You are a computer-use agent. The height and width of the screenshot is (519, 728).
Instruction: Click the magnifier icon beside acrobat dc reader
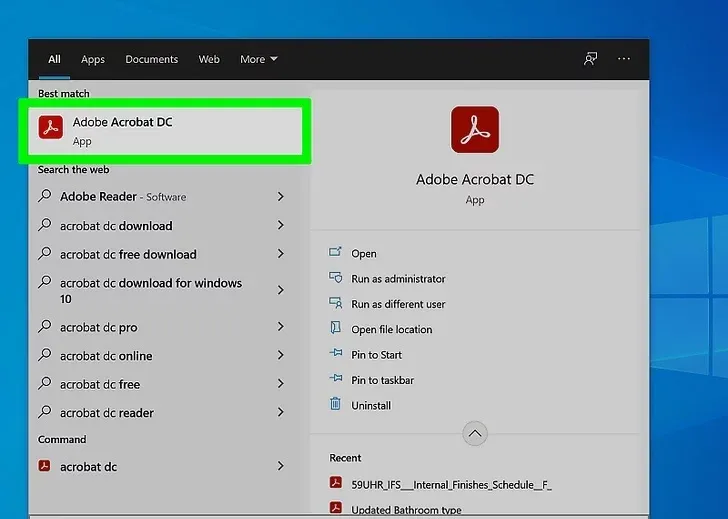pyautogui.click(x=45, y=412)
